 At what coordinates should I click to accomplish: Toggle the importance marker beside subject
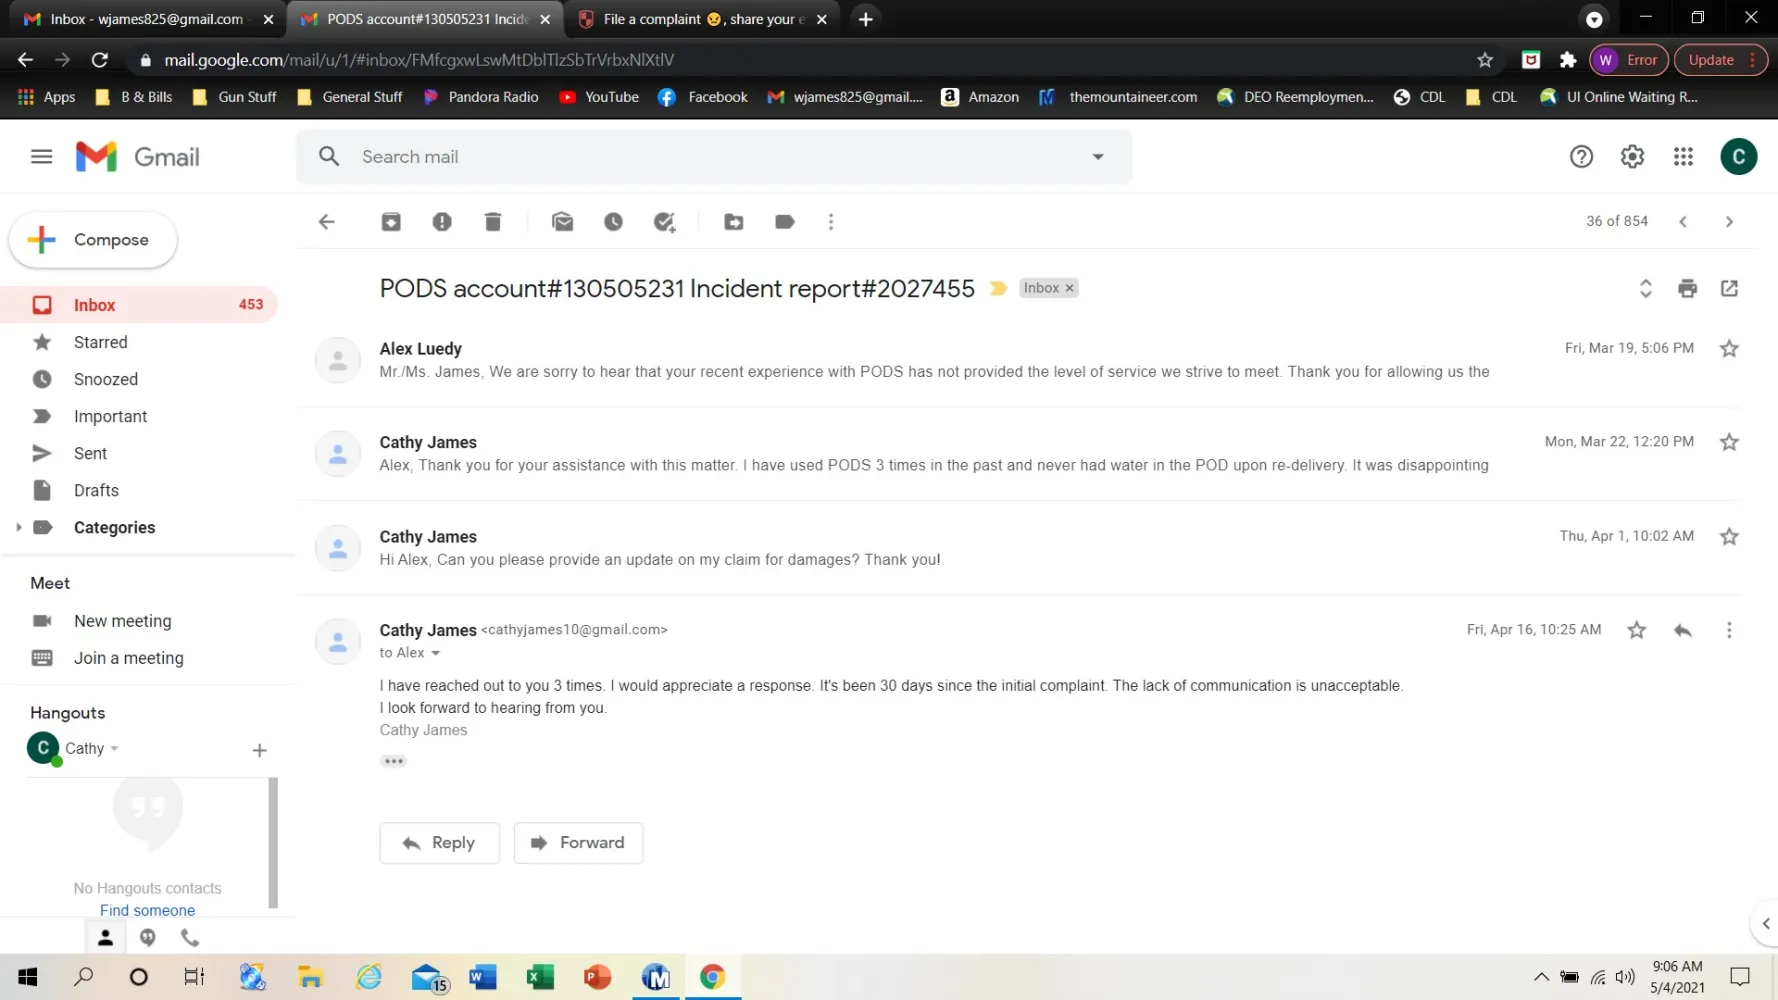pos(998,289)
